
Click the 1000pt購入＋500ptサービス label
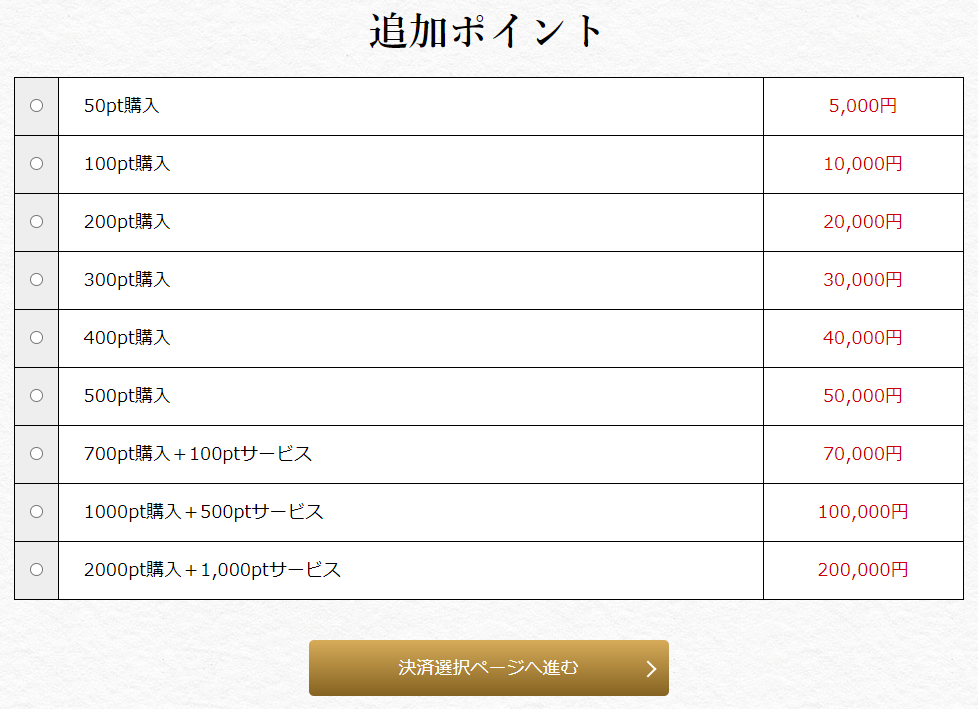(203, 511)
